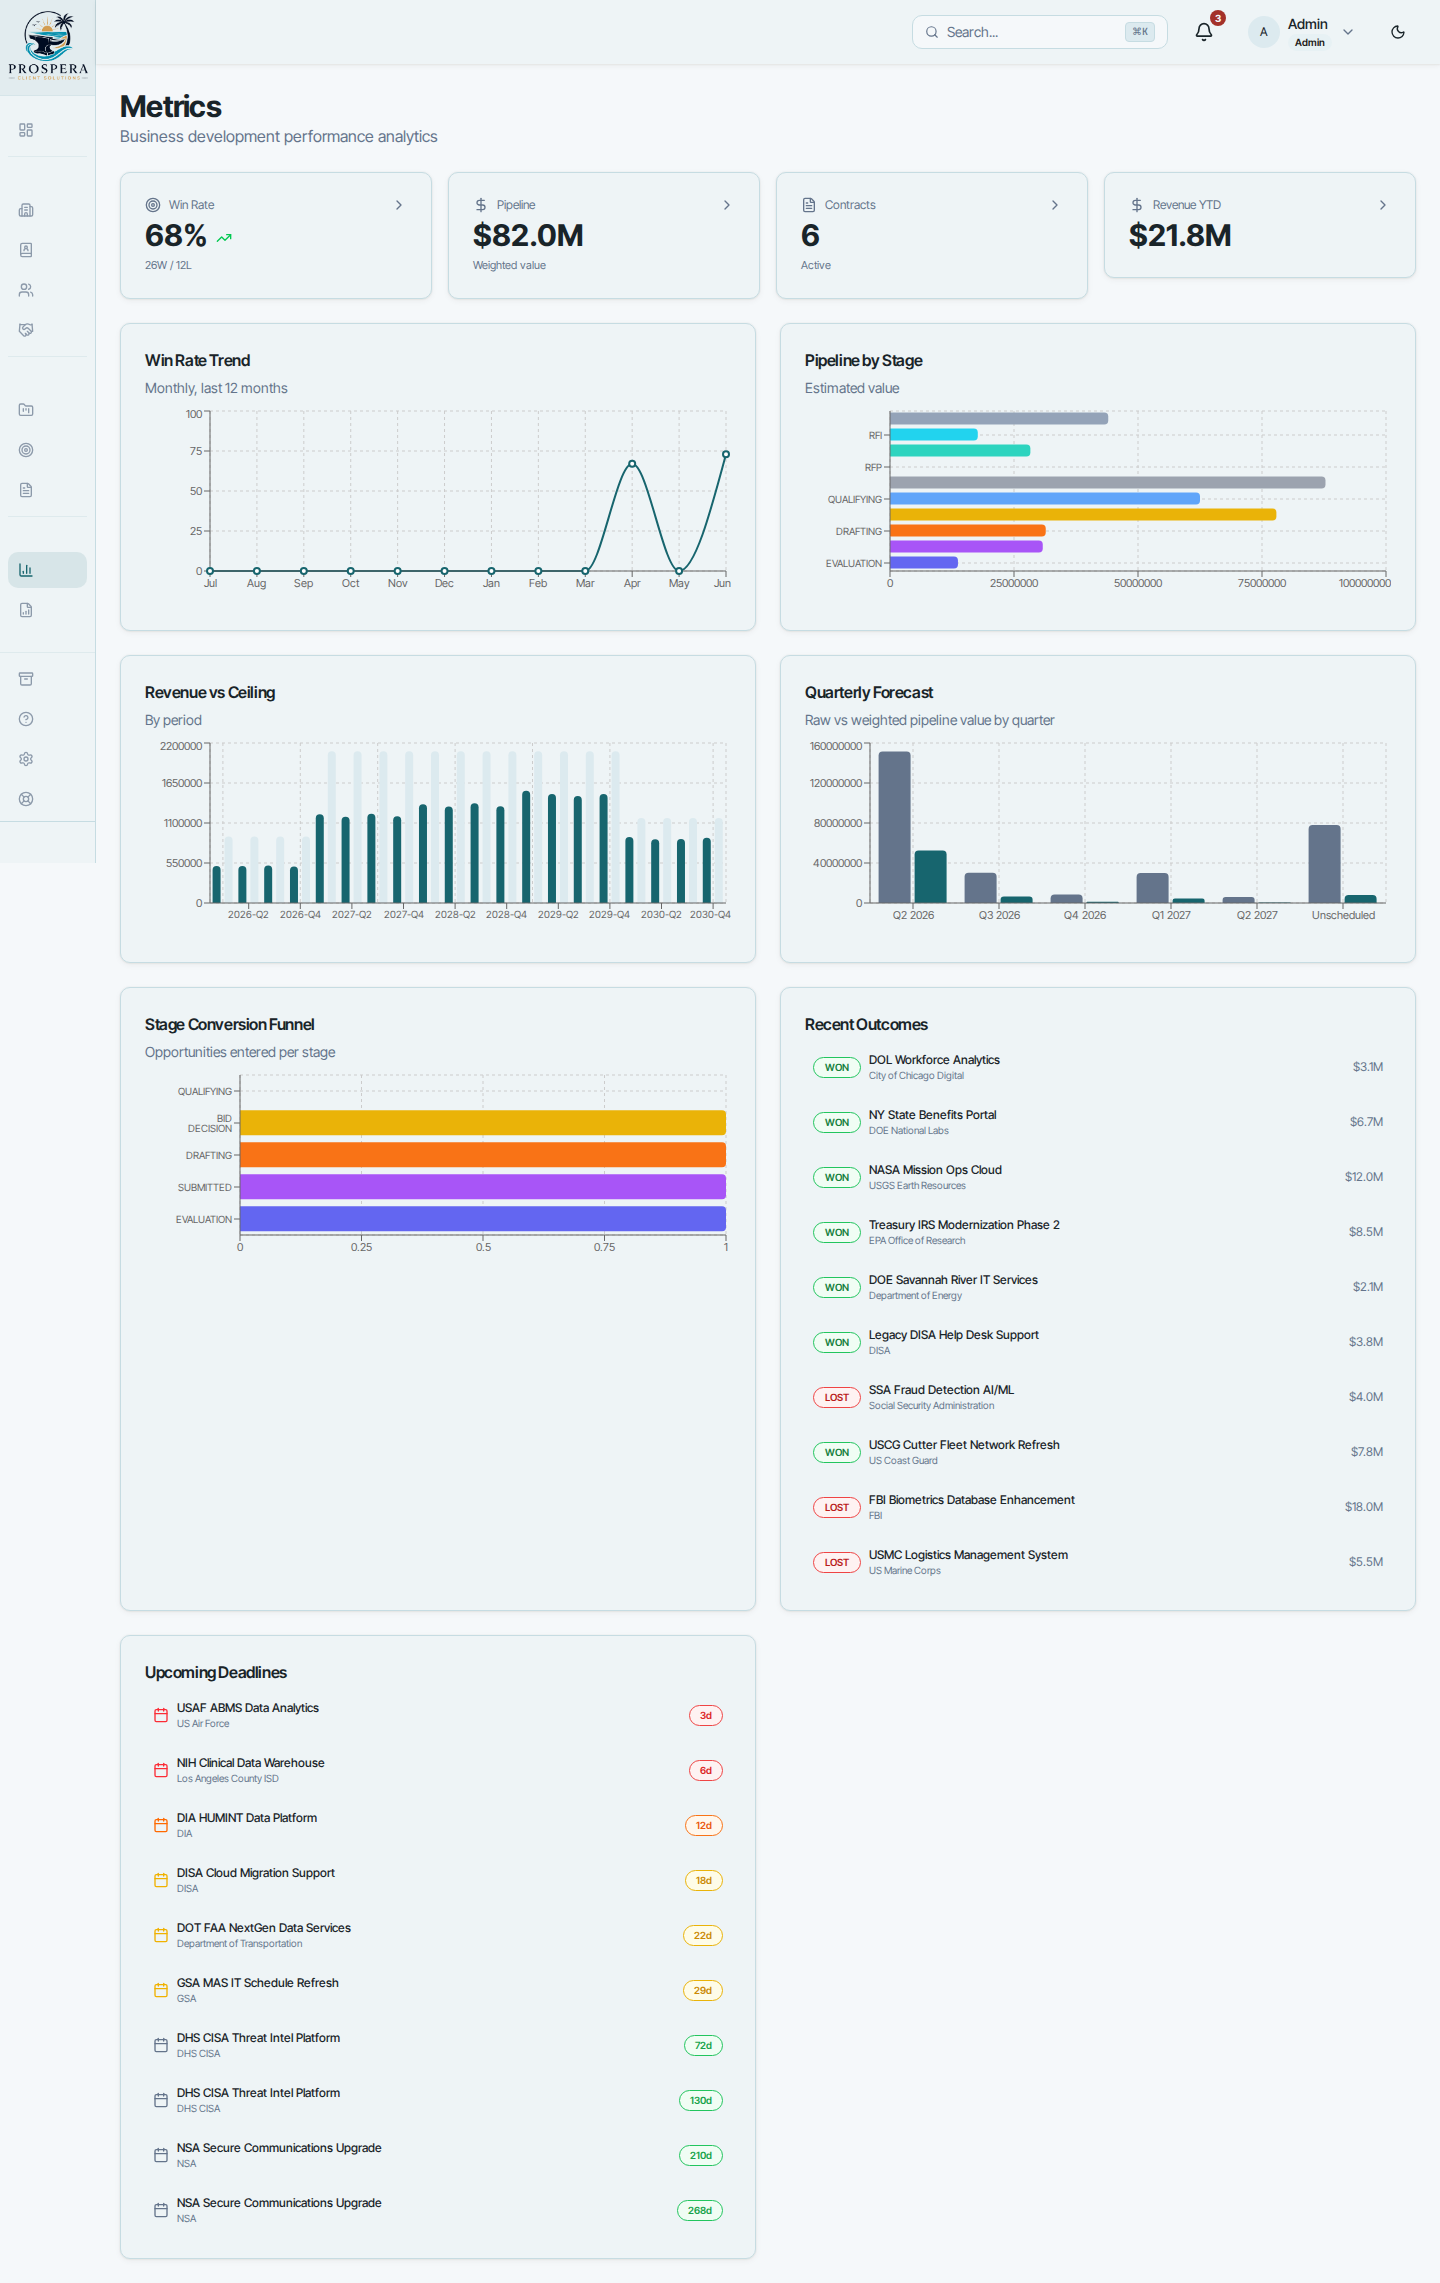This screenshot has height=2283, width=1440.
Task: Open the Pipeline card chevron
Action: click(x=727, y=205)
